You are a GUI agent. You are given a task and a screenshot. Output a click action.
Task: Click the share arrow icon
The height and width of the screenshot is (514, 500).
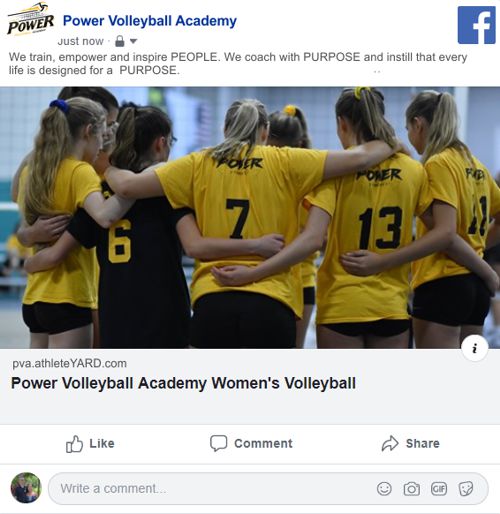(x=390, y=444)
